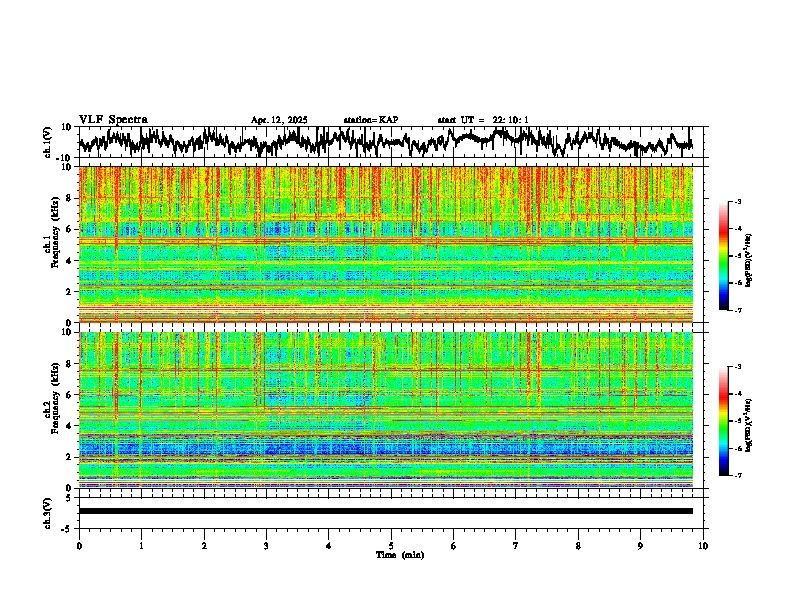Image resolution: width=792 pixels, height=612 pixels.
Task: Click time axis tick label "4"
Action: pos(329,546)
